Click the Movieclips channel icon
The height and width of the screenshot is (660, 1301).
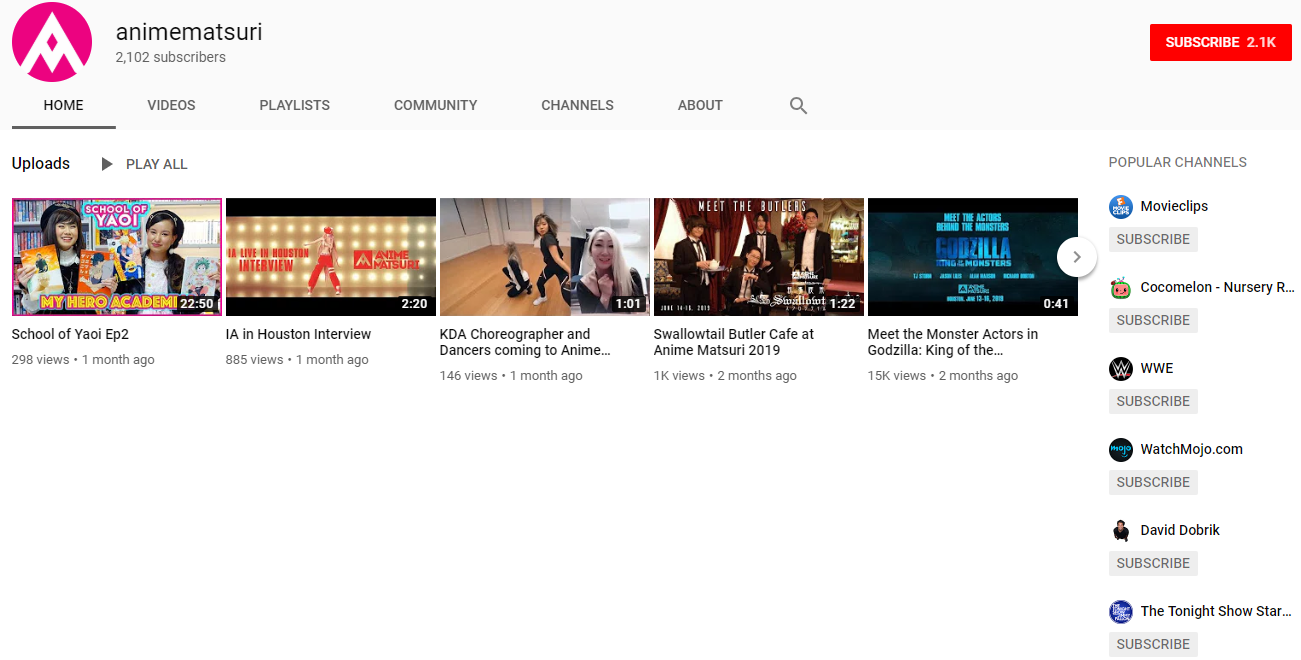1121,207
